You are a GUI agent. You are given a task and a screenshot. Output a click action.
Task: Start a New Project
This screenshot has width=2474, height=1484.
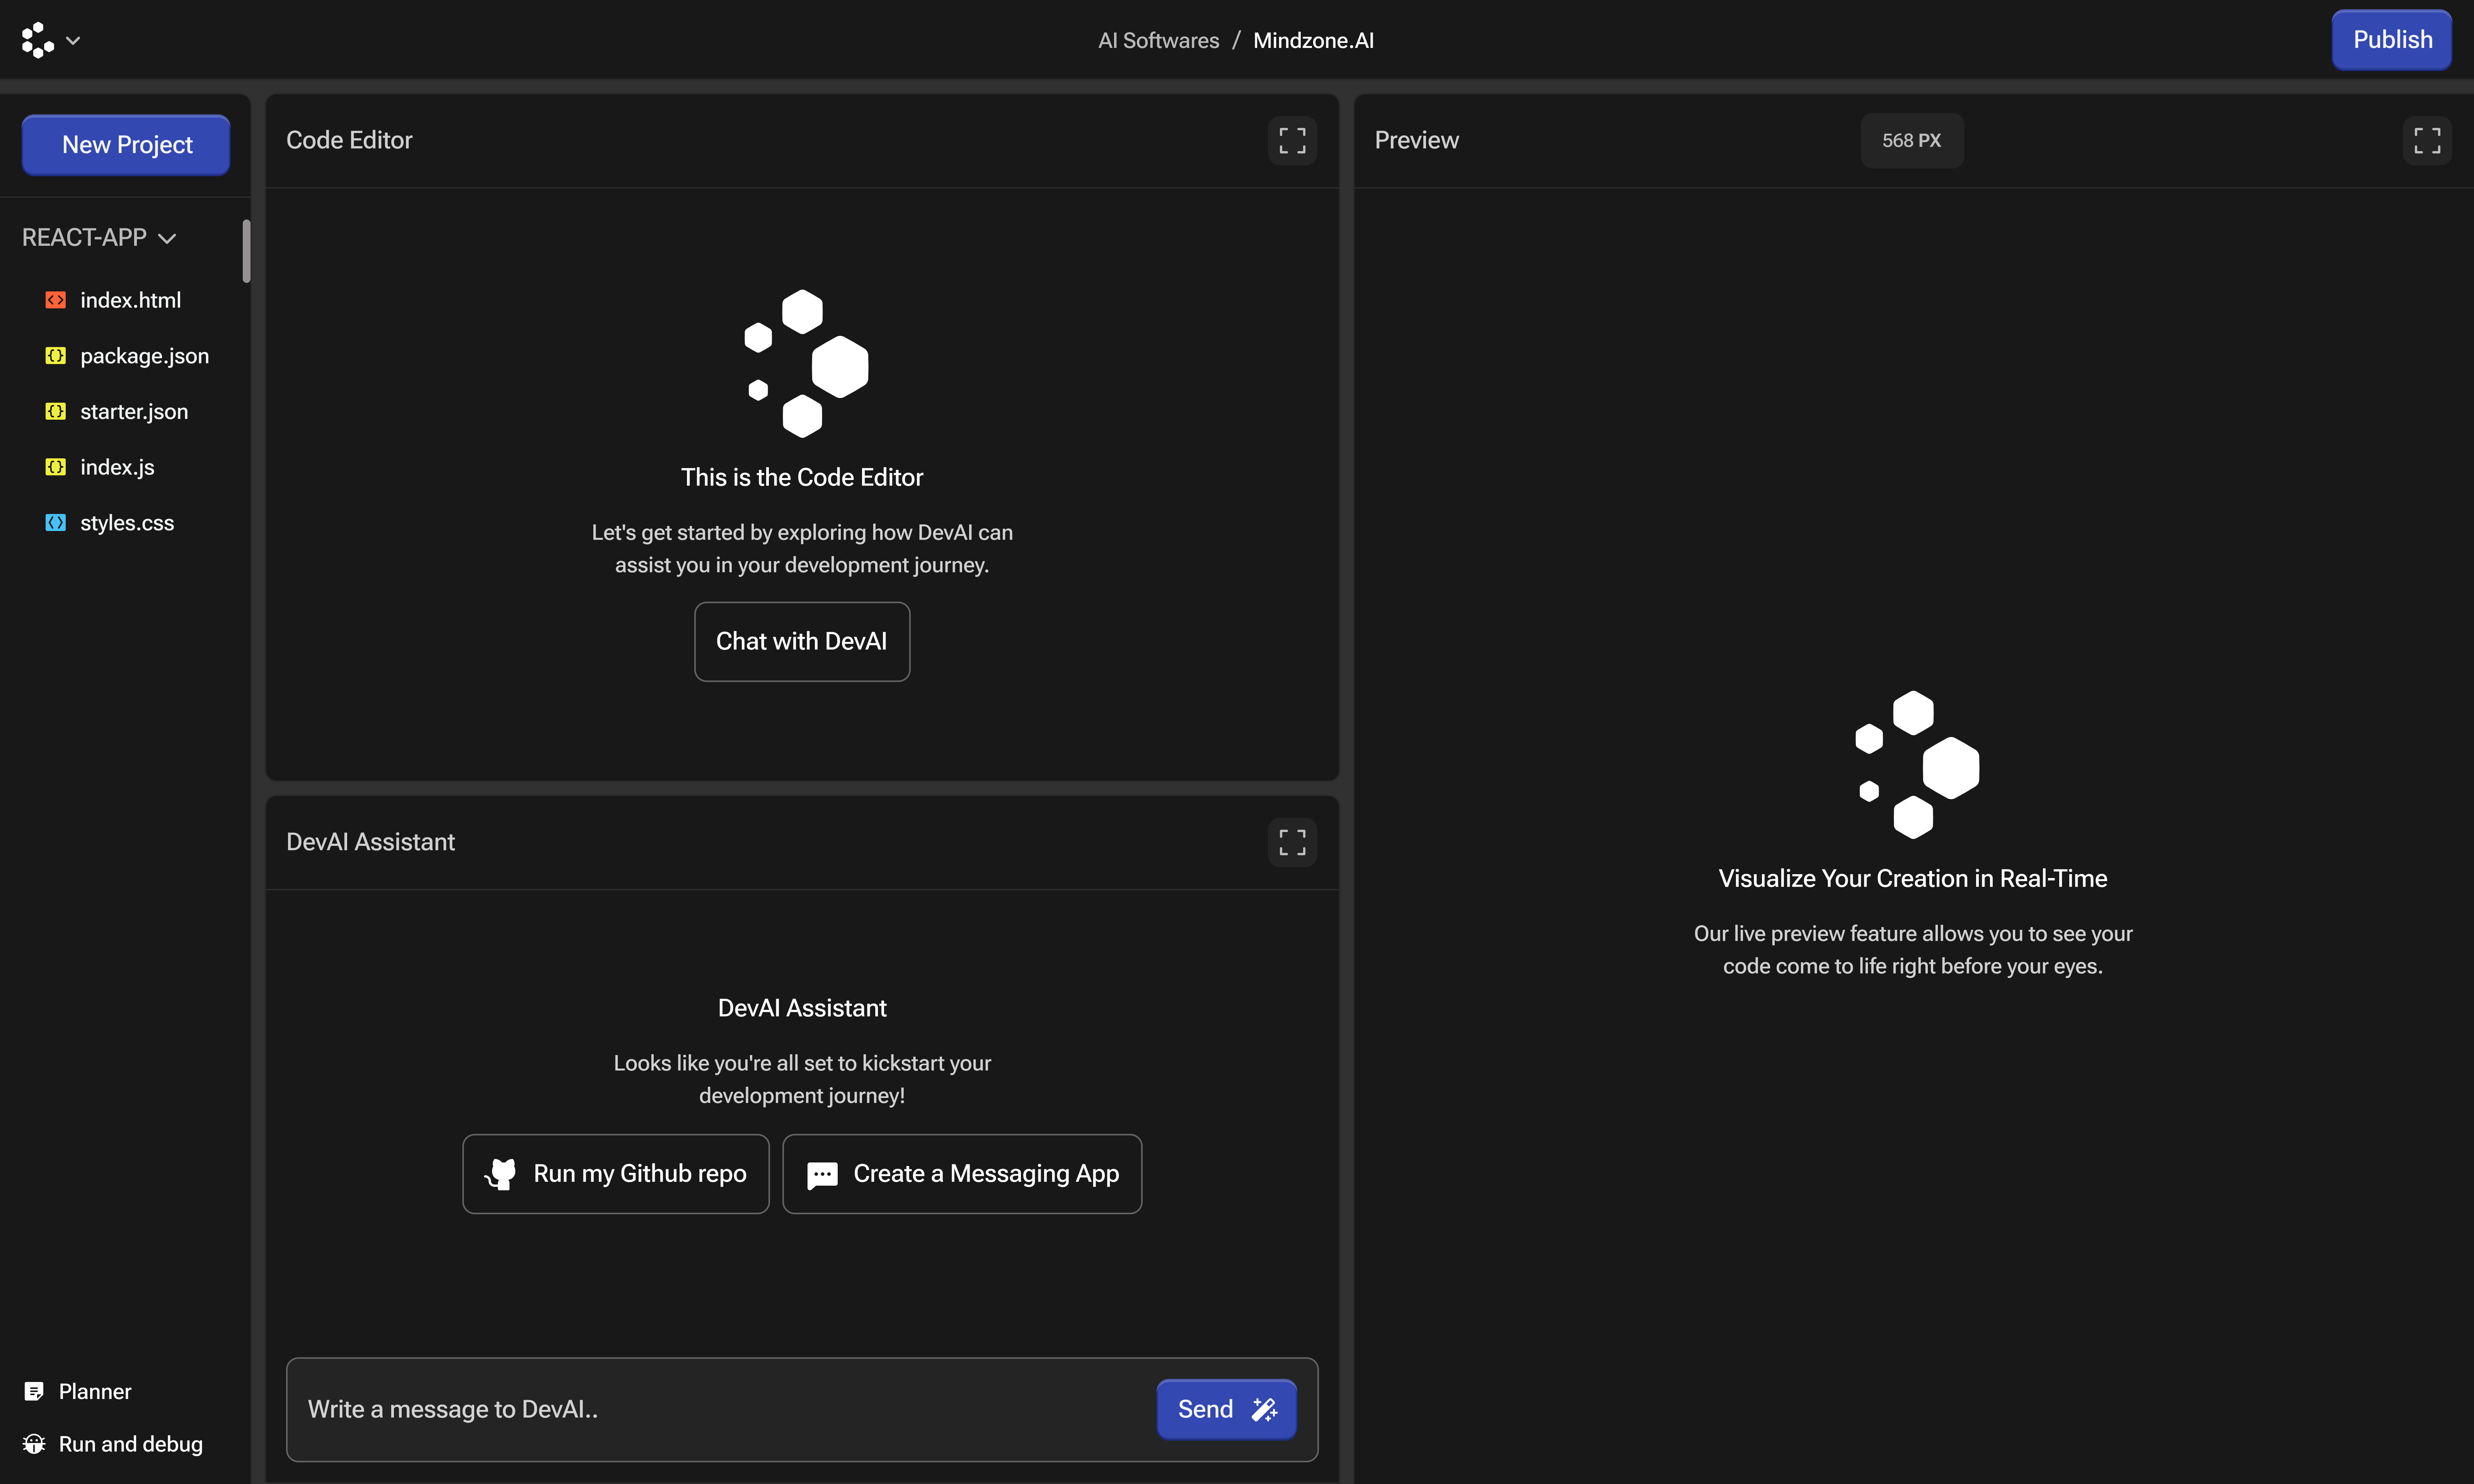(126, 145)
